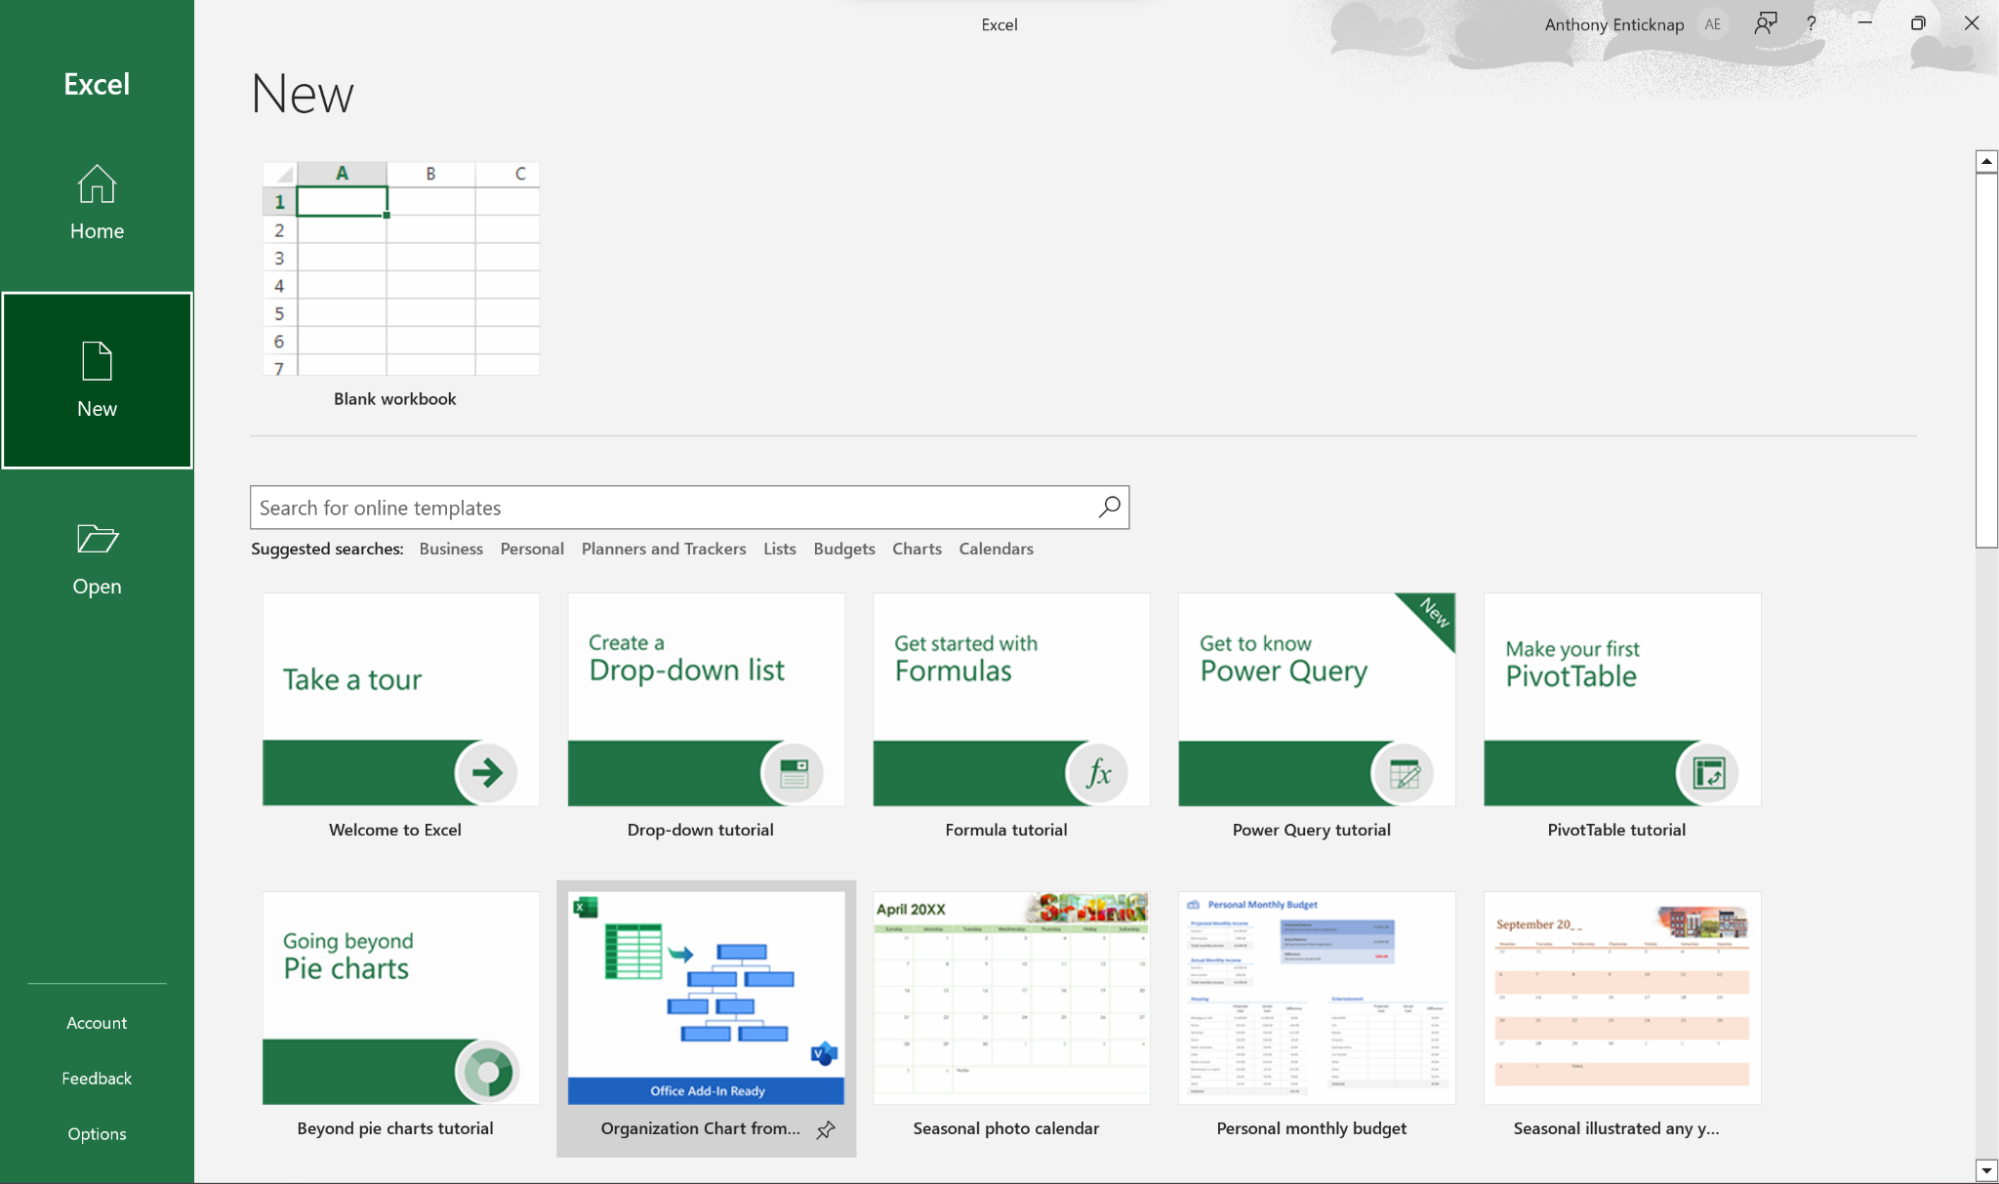Click the Power Query tutorial label
The height and width of the screenshot is (1184, 1999).
tap(1311, 829)
